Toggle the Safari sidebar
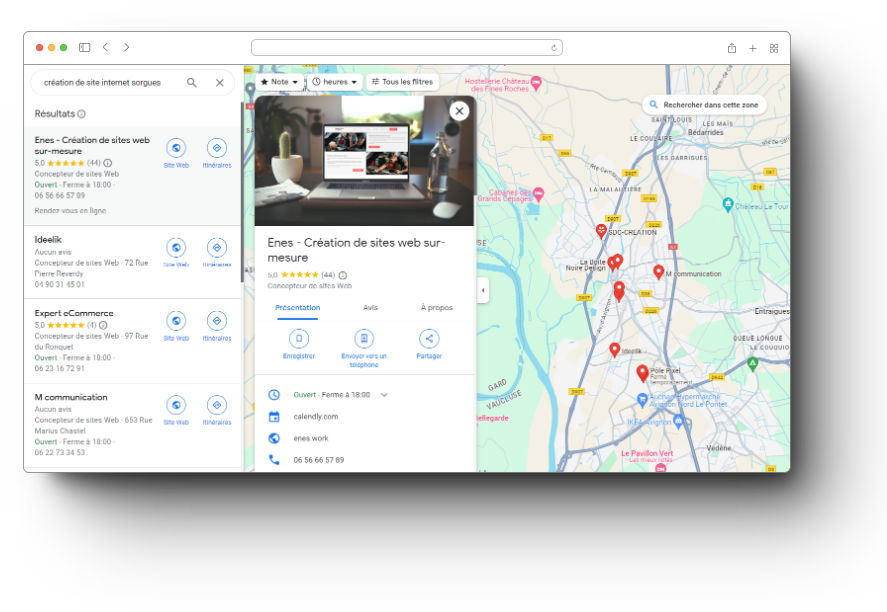 [84, 48]
